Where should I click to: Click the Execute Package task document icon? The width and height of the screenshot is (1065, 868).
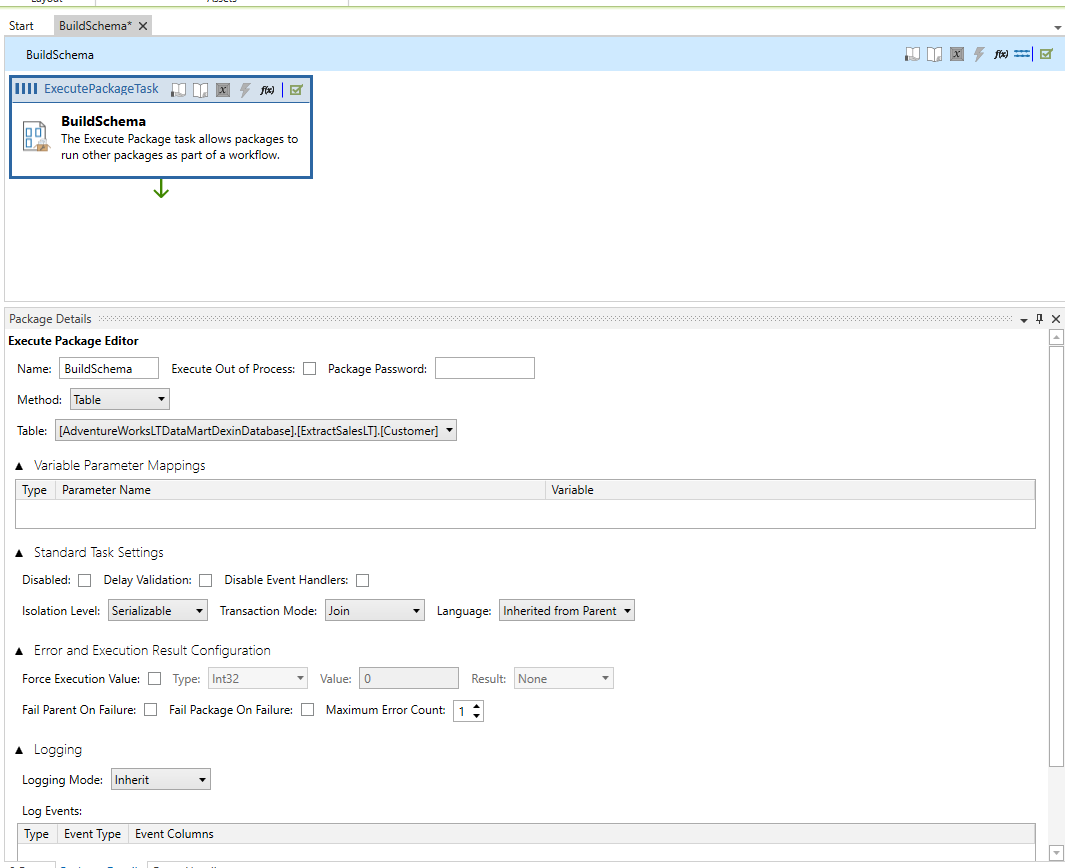[35, 136]
